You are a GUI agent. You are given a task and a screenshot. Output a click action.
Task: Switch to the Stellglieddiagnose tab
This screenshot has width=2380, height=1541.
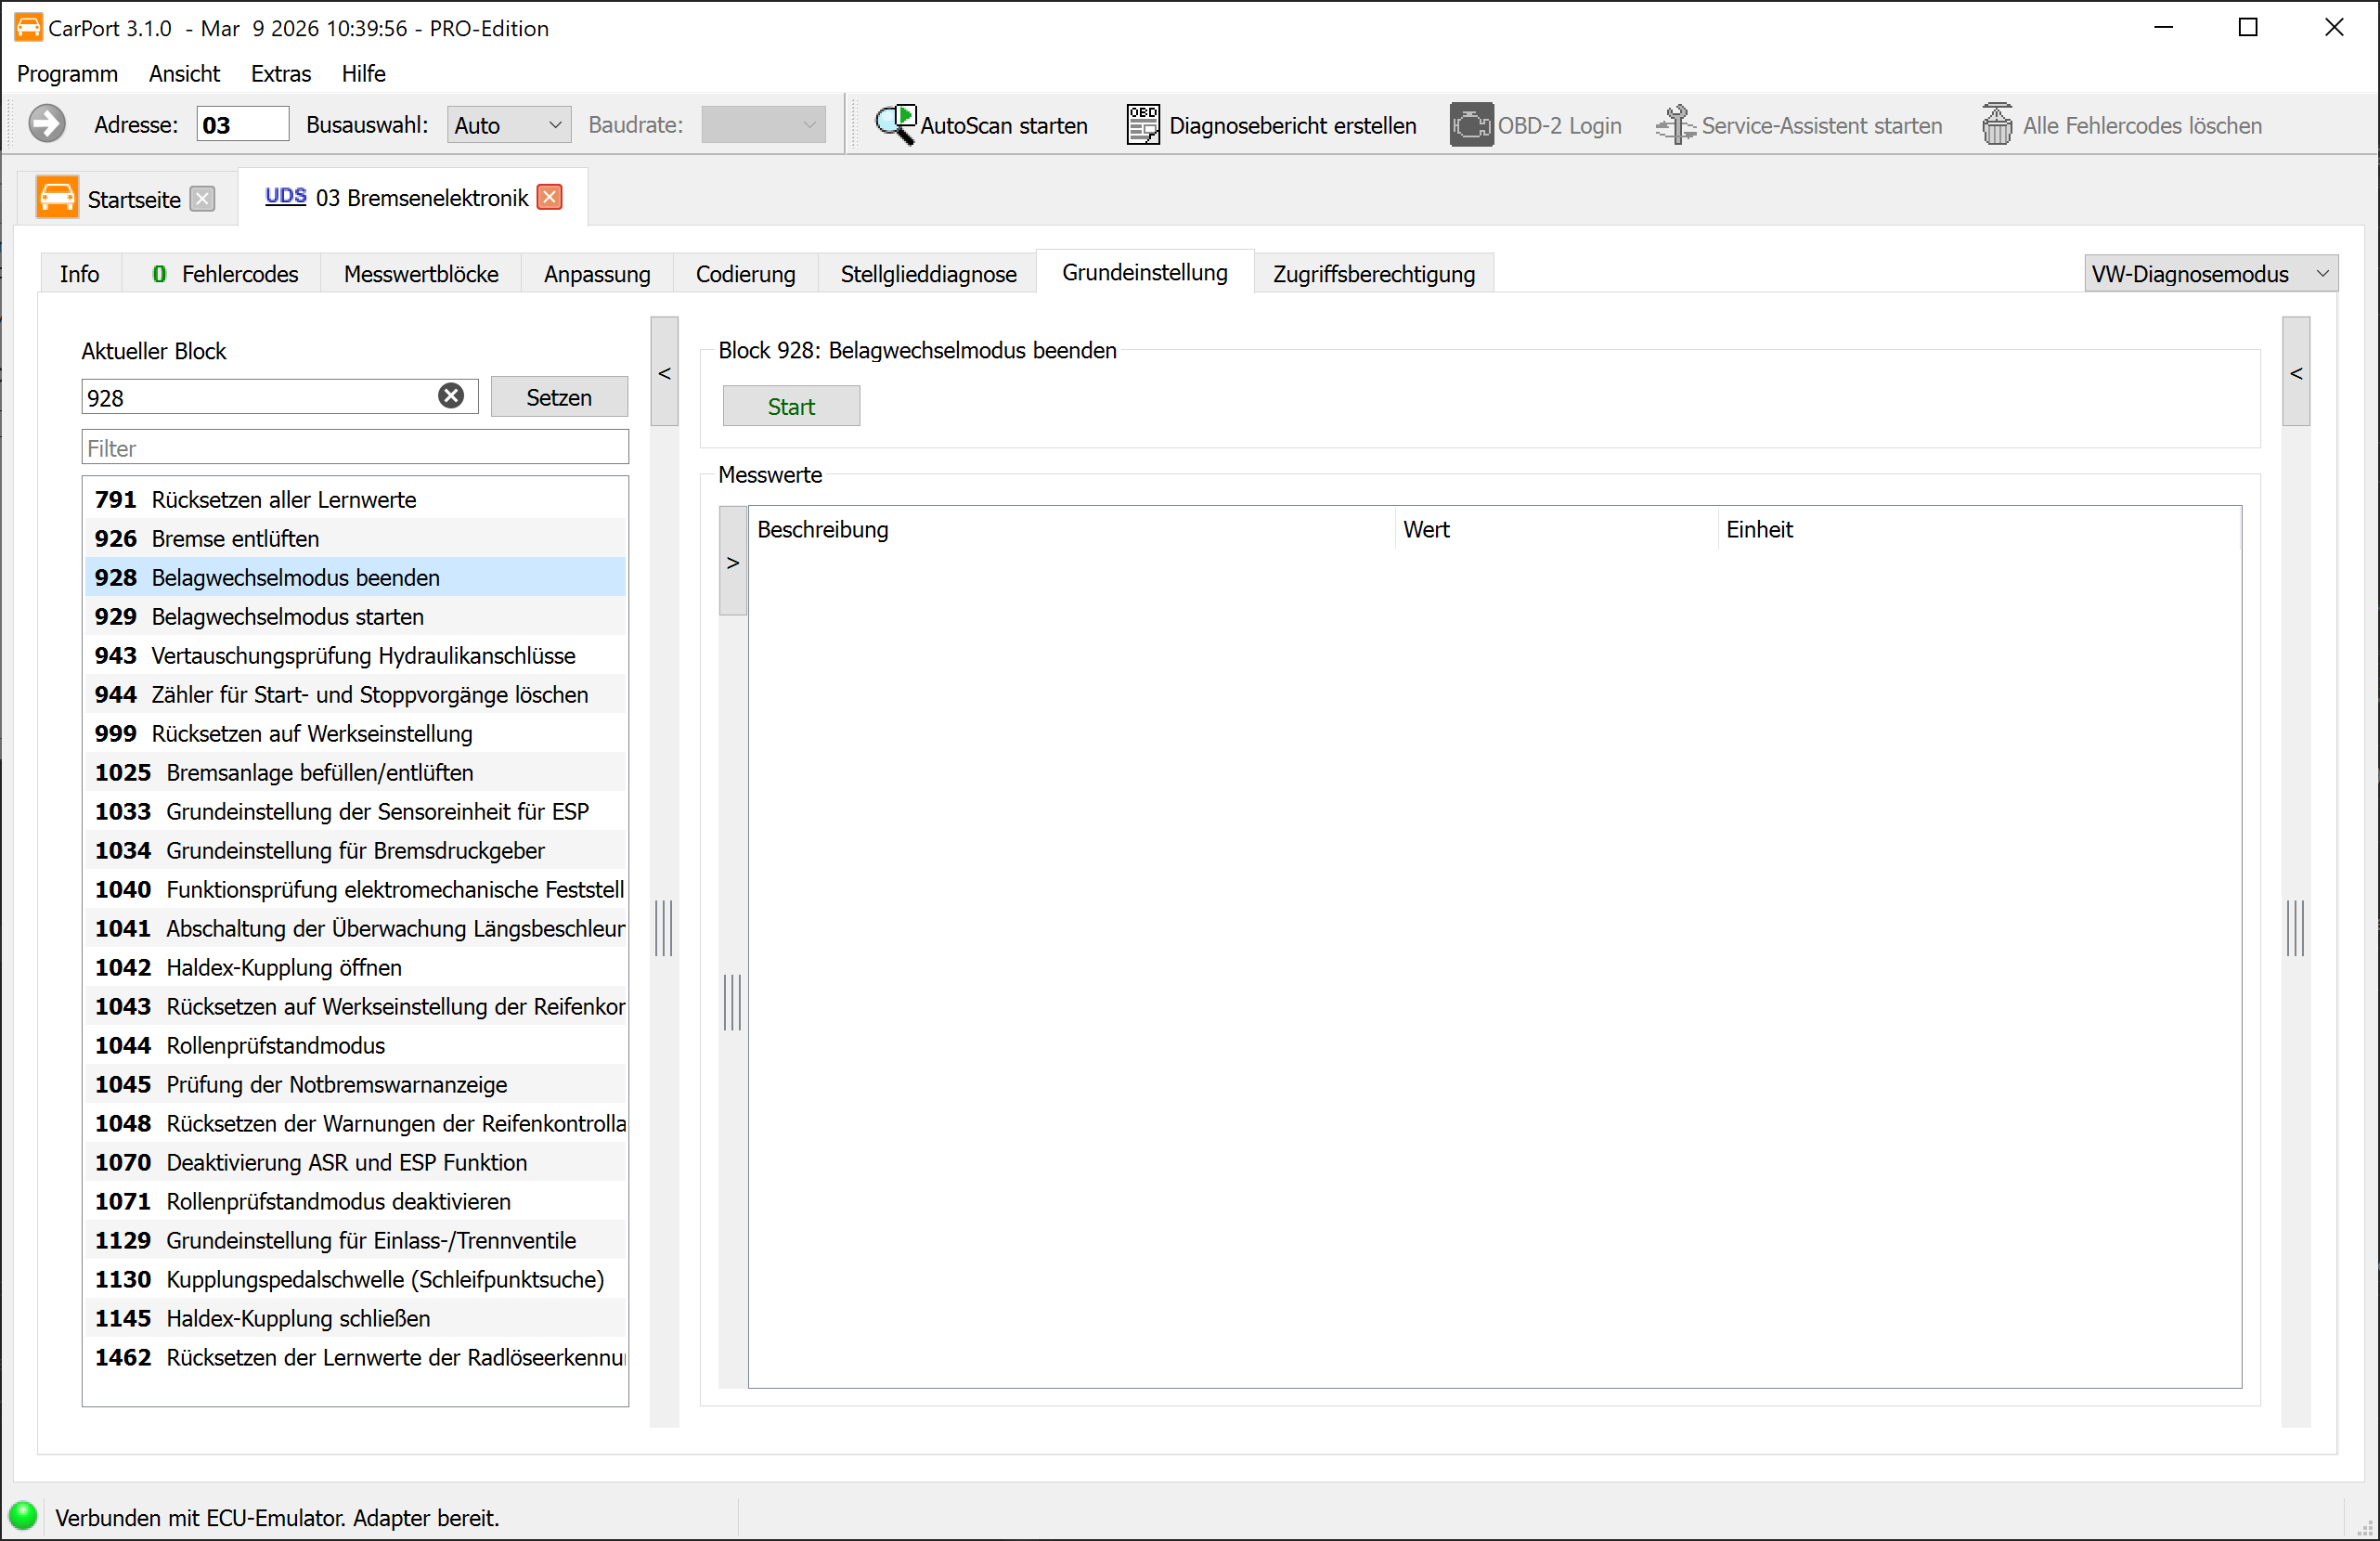click(x=928, y=274)
